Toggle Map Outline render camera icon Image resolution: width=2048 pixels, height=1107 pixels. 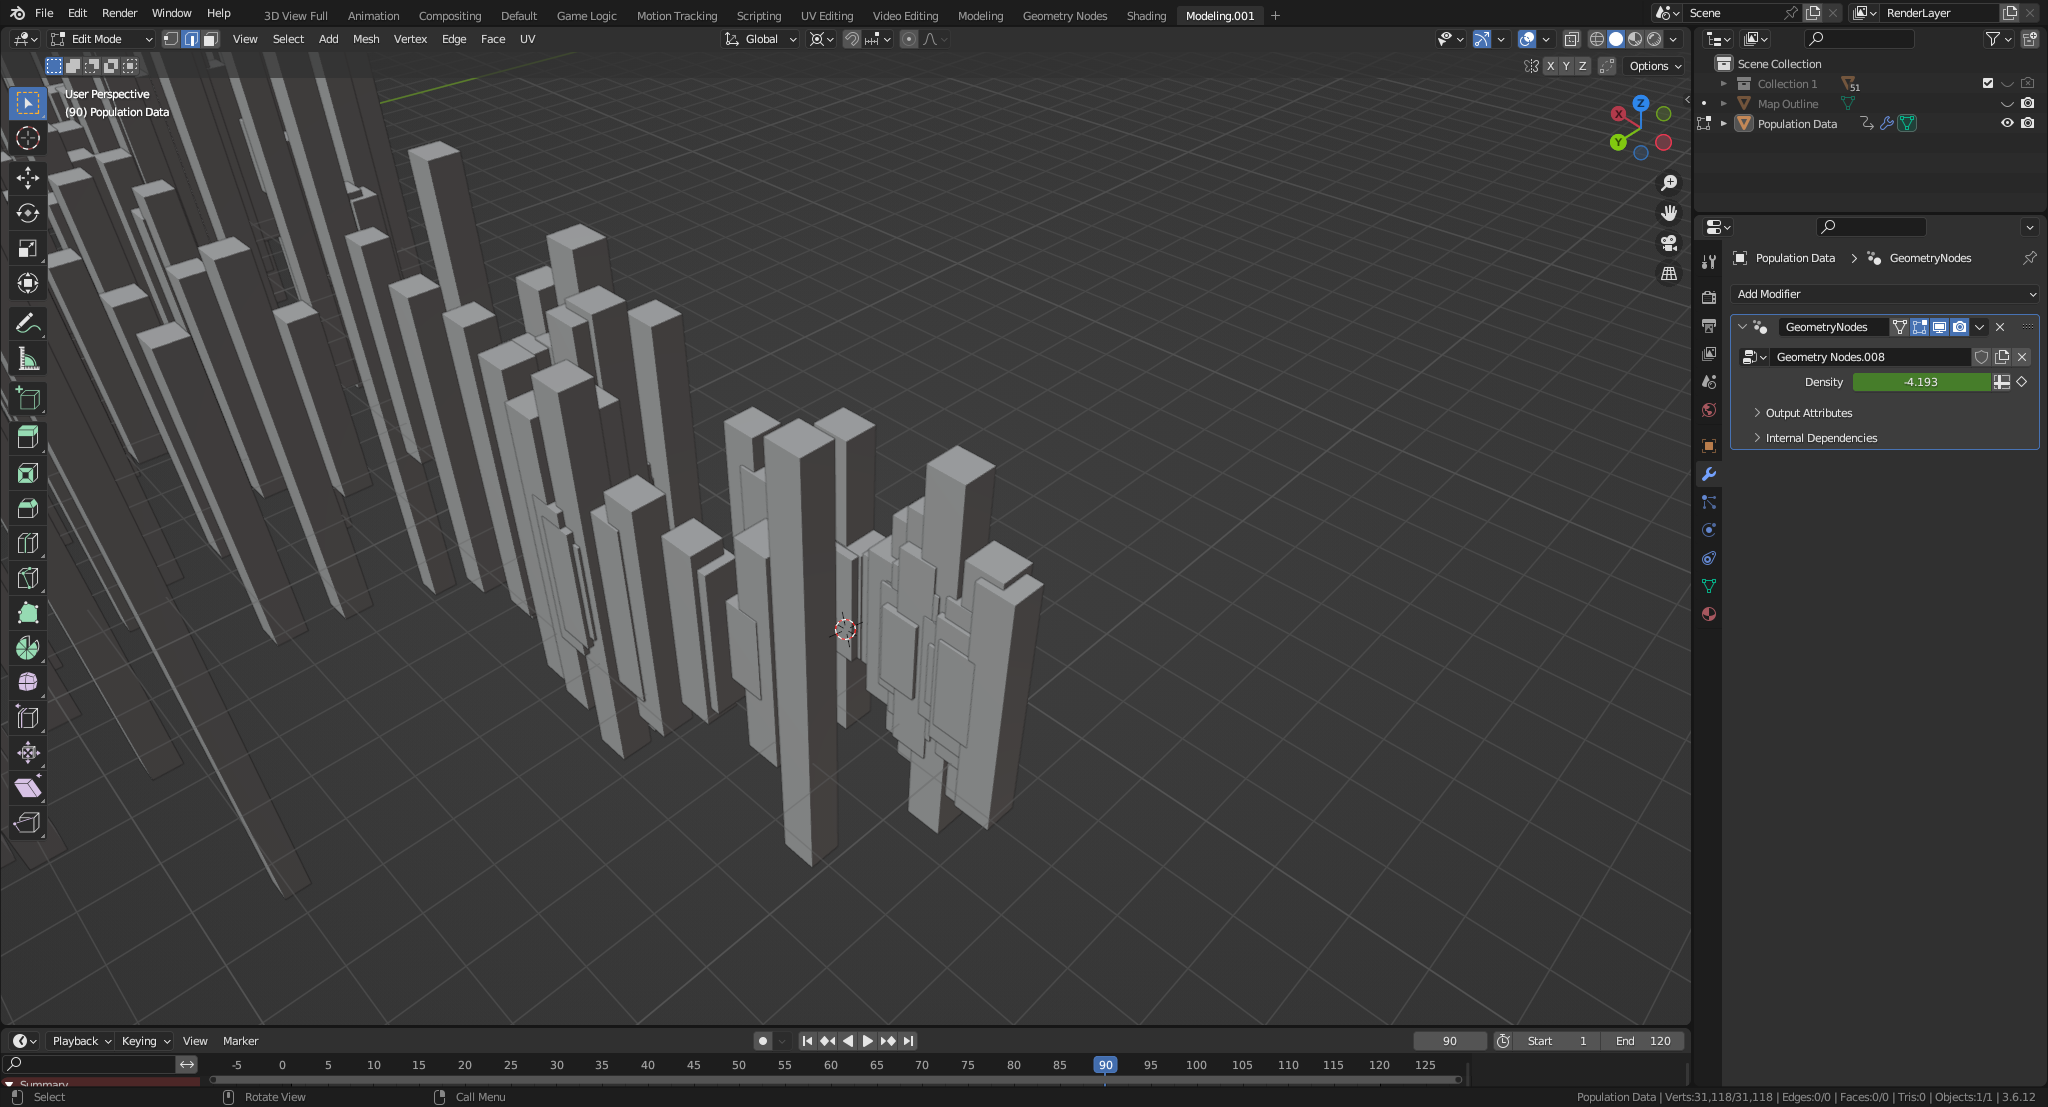(x=2027, y=104)
